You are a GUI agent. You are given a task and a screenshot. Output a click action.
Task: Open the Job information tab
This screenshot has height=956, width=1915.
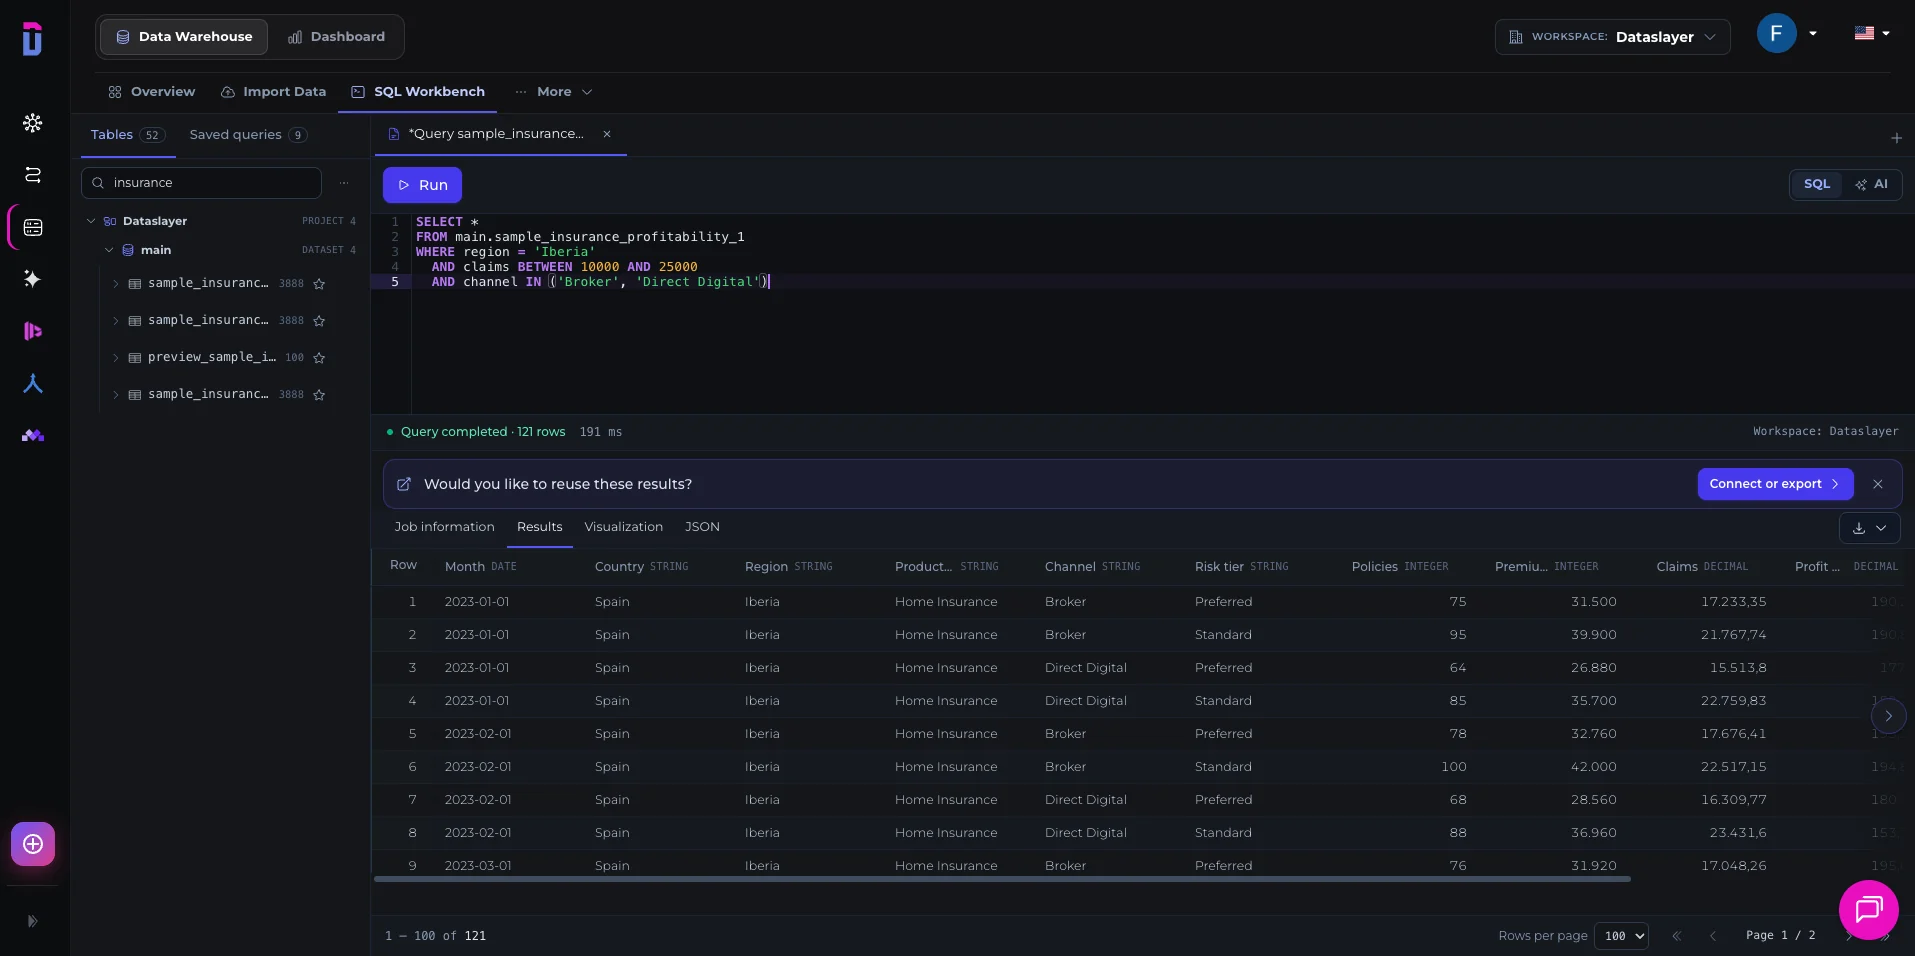click(x=444, y=527)
